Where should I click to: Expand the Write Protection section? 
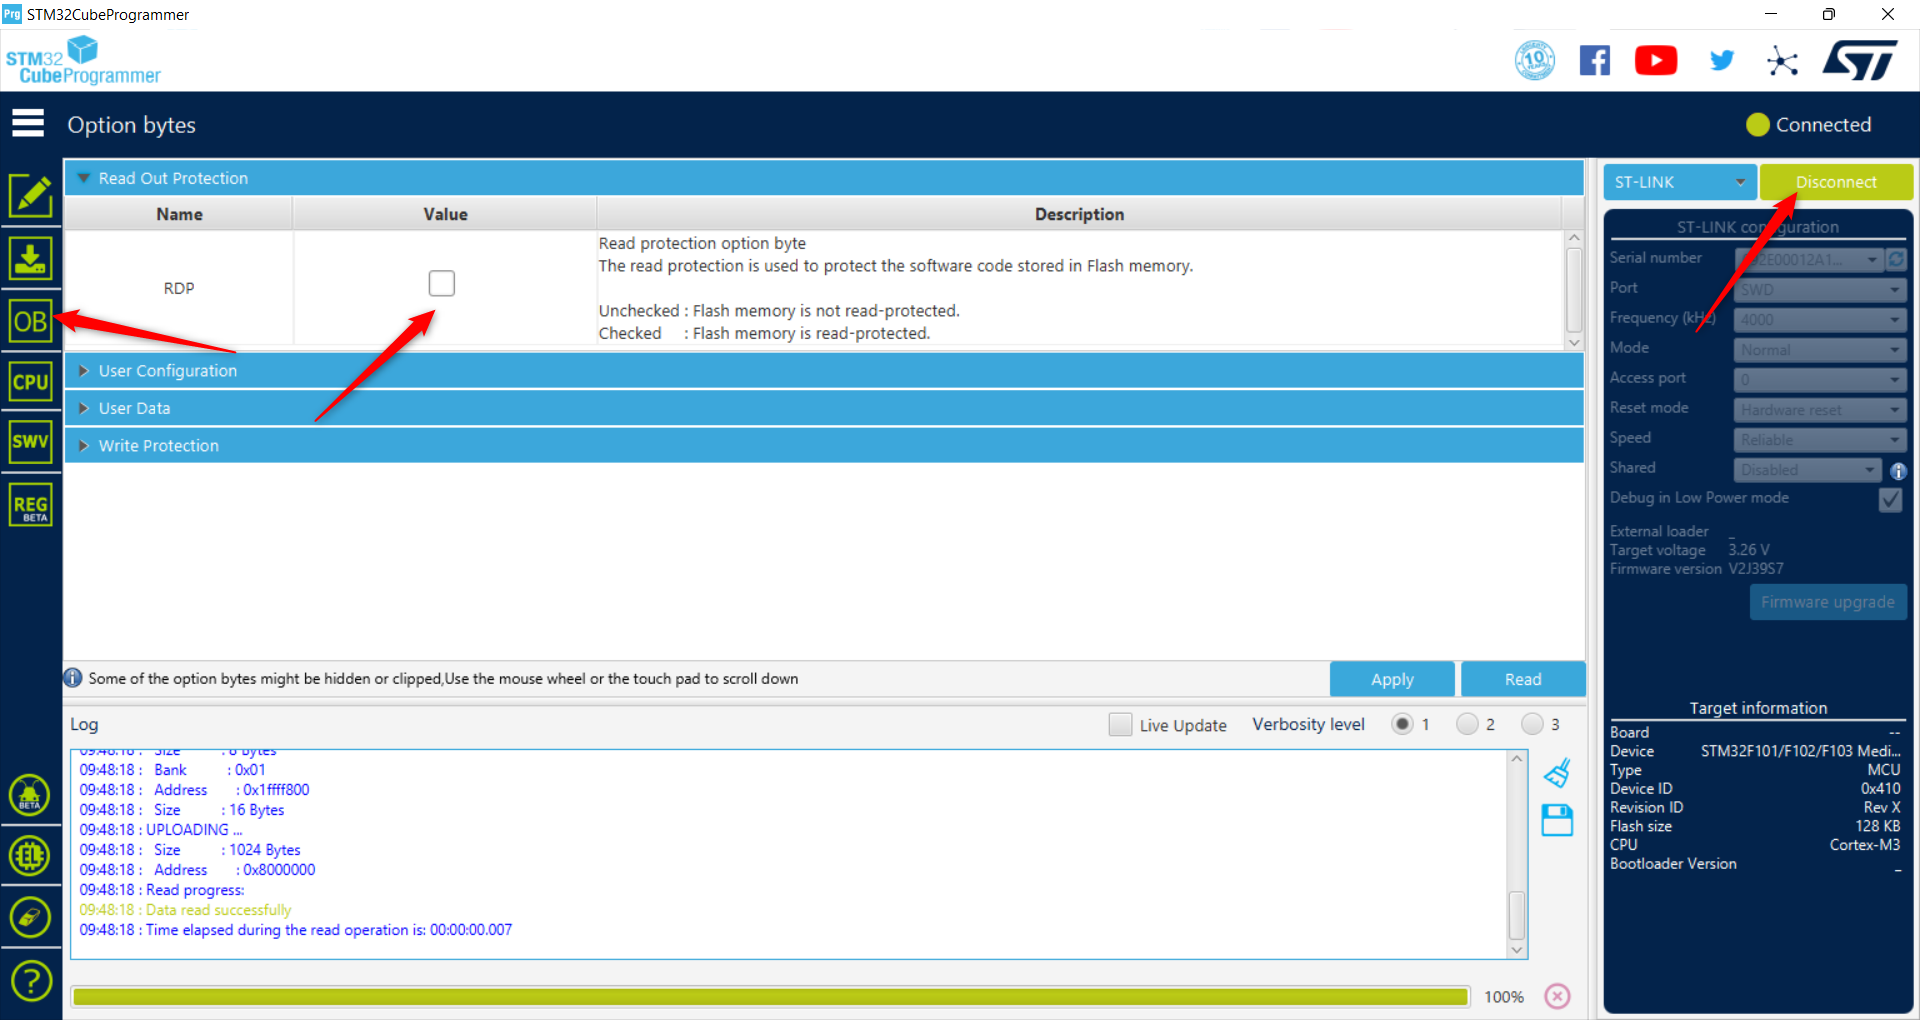click(158, 445)
